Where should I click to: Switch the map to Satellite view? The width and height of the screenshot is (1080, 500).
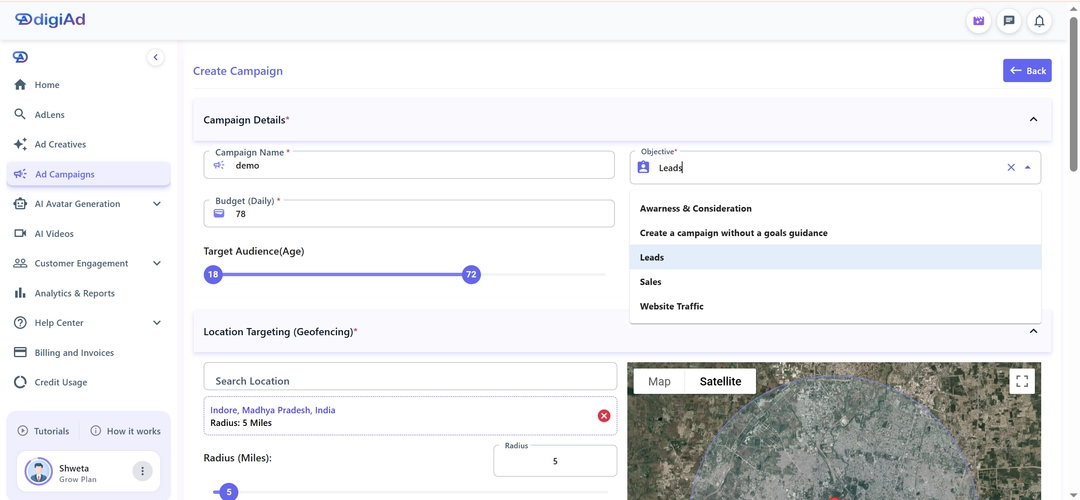point(720,381)
